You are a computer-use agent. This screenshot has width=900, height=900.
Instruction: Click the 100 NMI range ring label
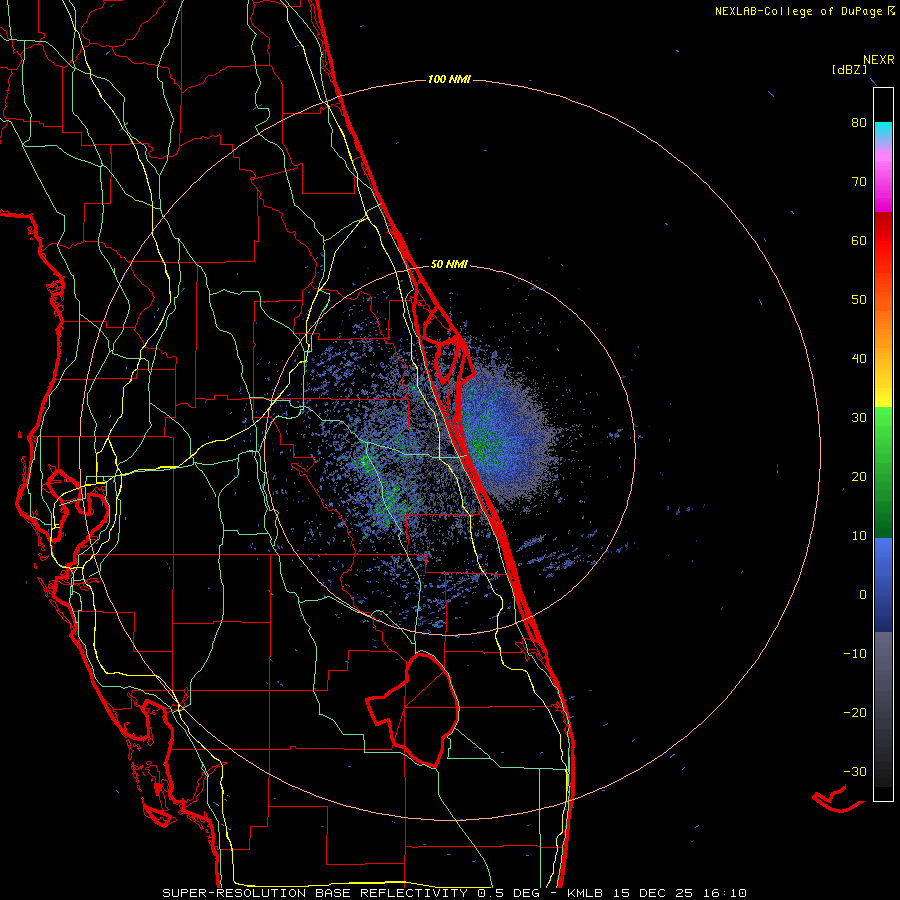[x=449, y=79]
